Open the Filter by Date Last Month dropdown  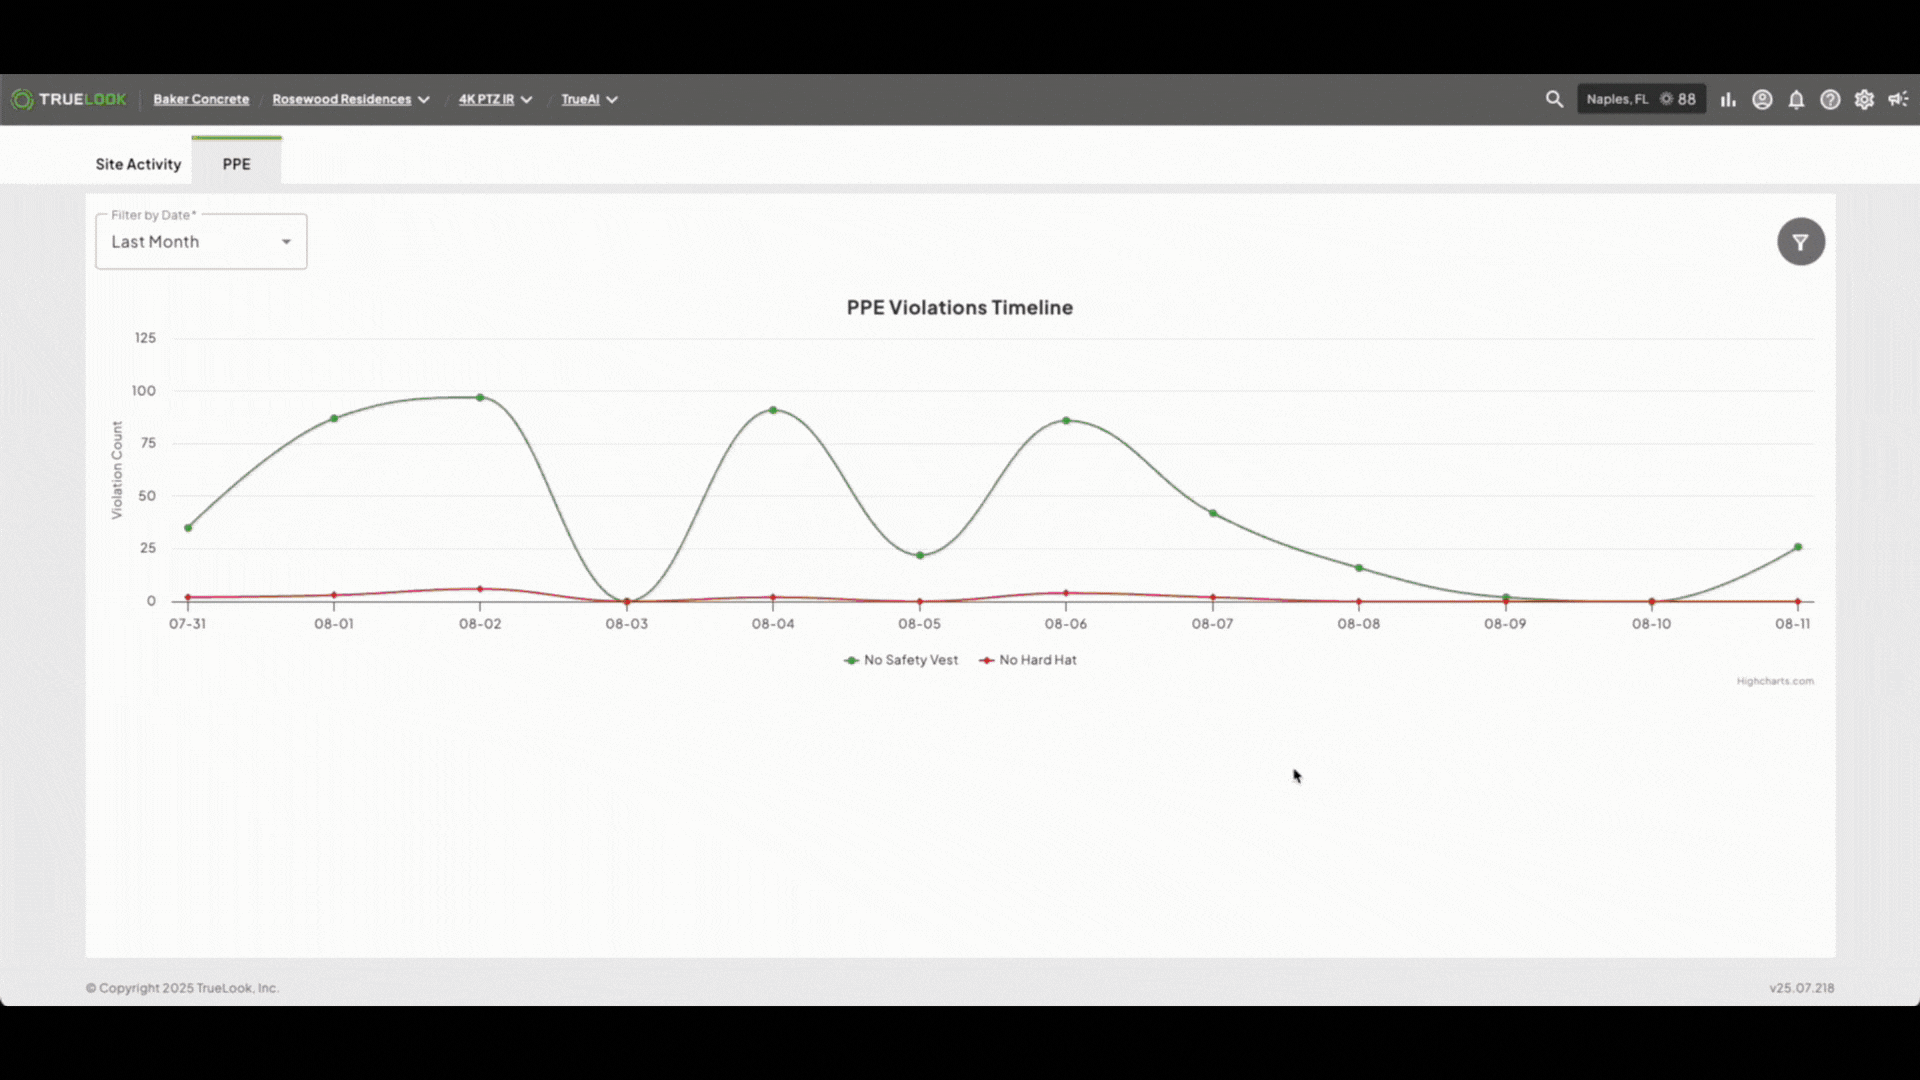201,242
